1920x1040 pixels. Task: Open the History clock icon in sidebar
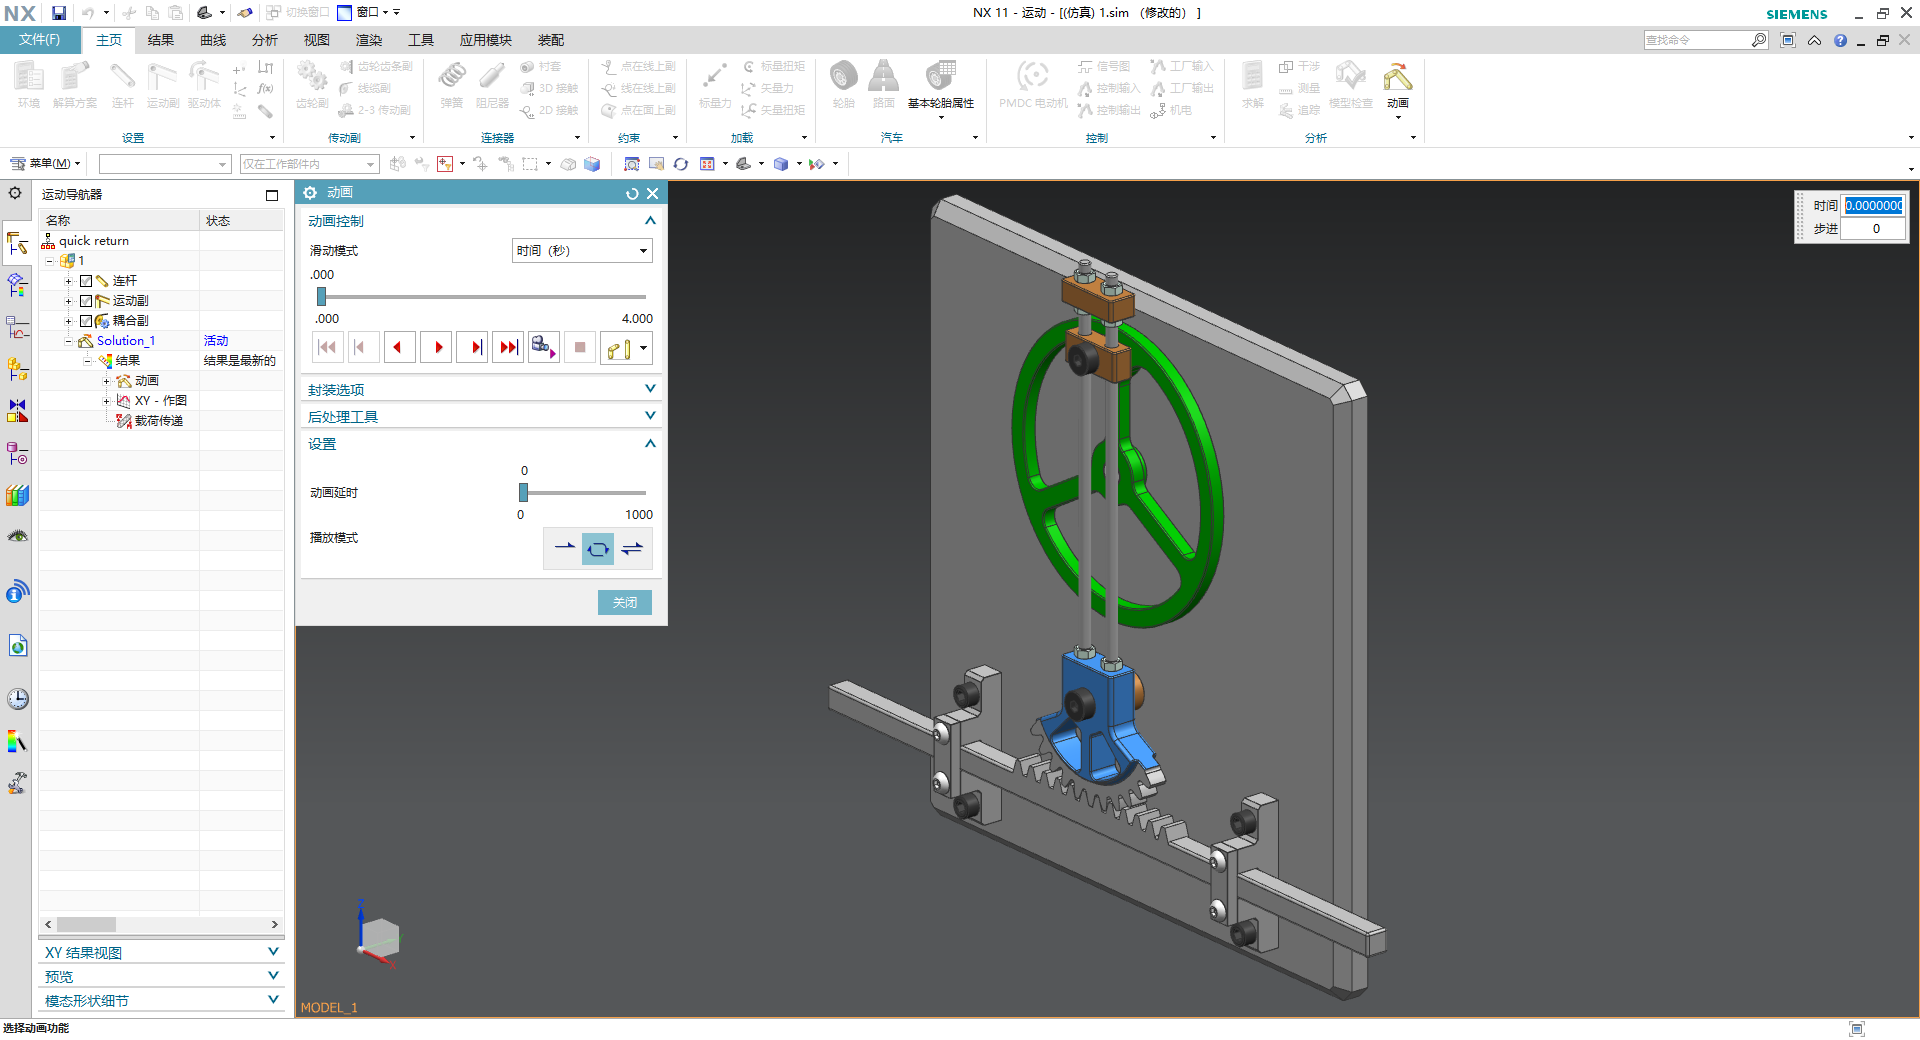[17, 698]
